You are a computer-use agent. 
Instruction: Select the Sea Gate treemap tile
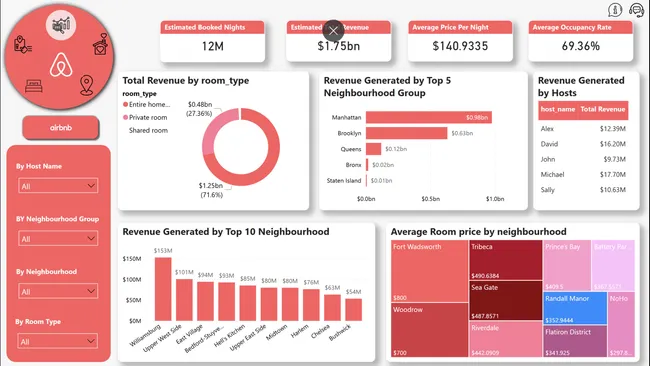point(505,301)
